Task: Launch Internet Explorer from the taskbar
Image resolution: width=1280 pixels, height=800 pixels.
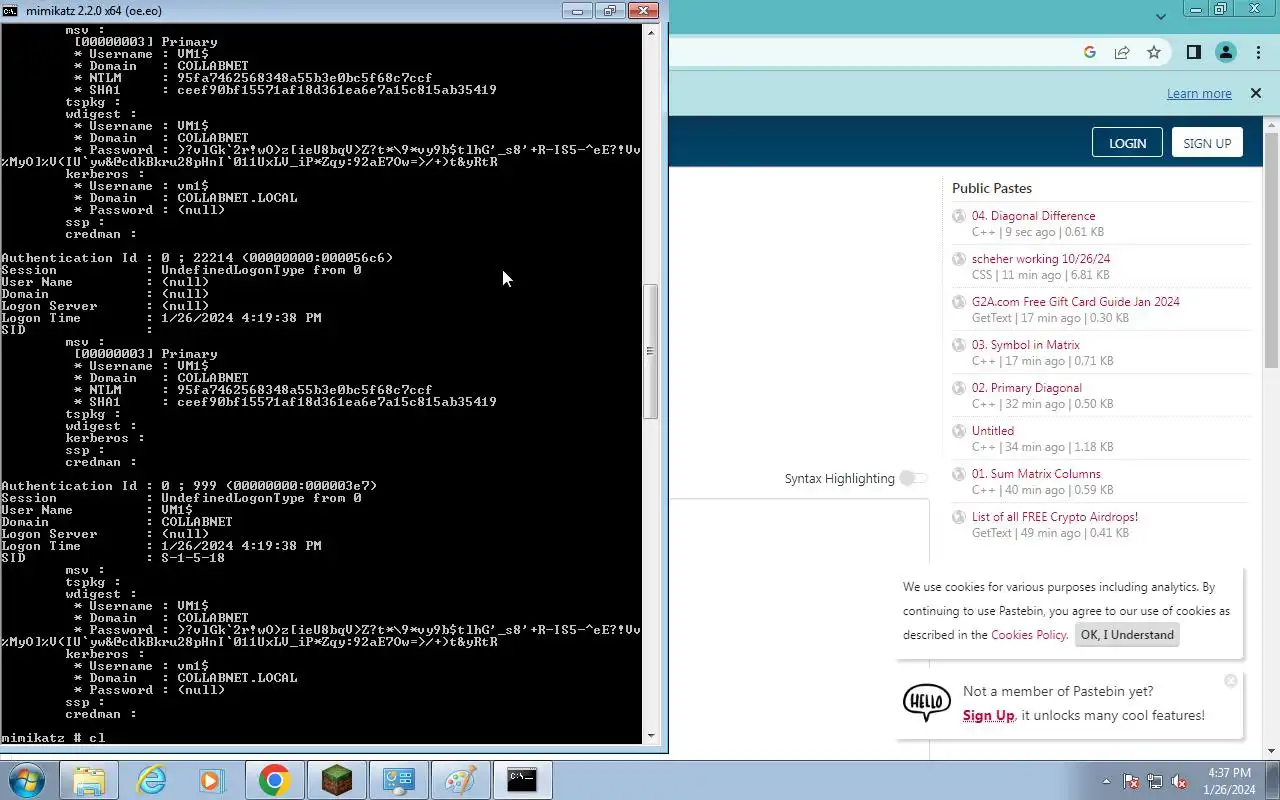Action: coord(151,780)
